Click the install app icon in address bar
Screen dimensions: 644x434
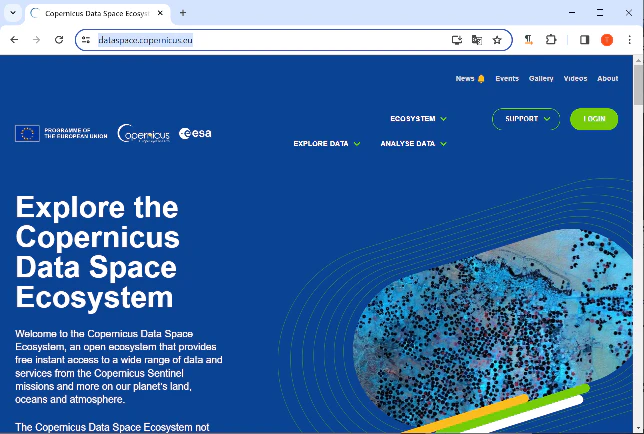[457, 40]
